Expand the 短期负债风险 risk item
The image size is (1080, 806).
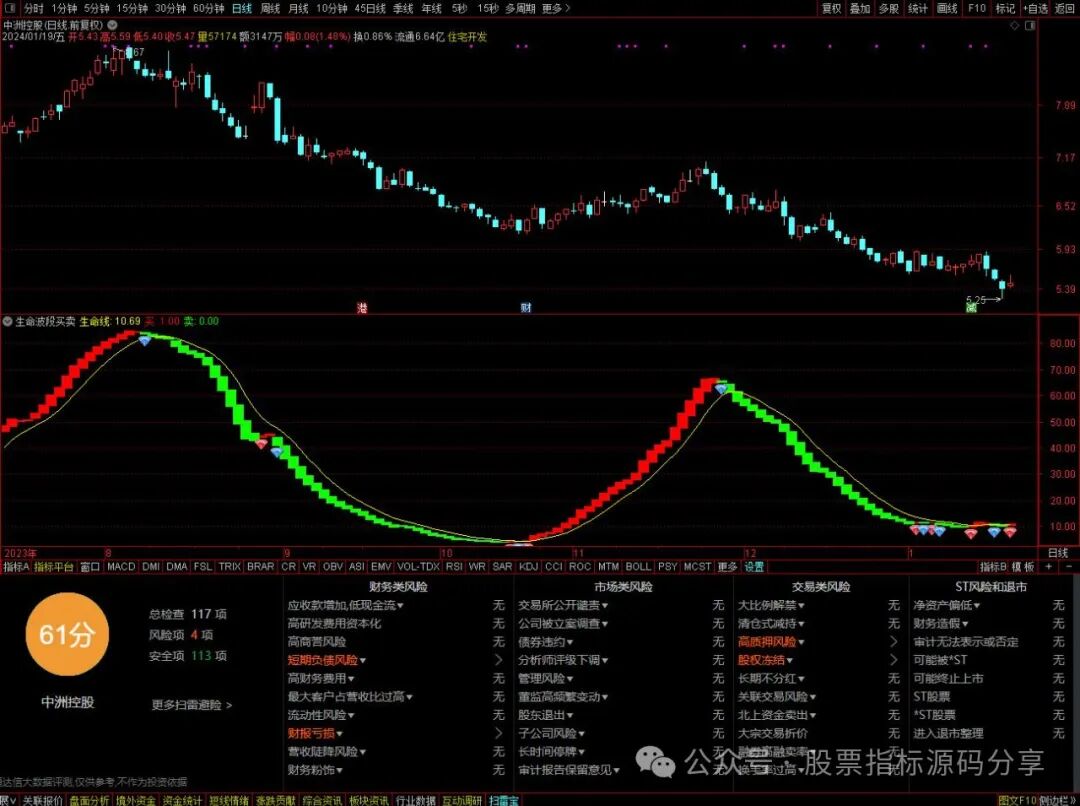(326, 660)
